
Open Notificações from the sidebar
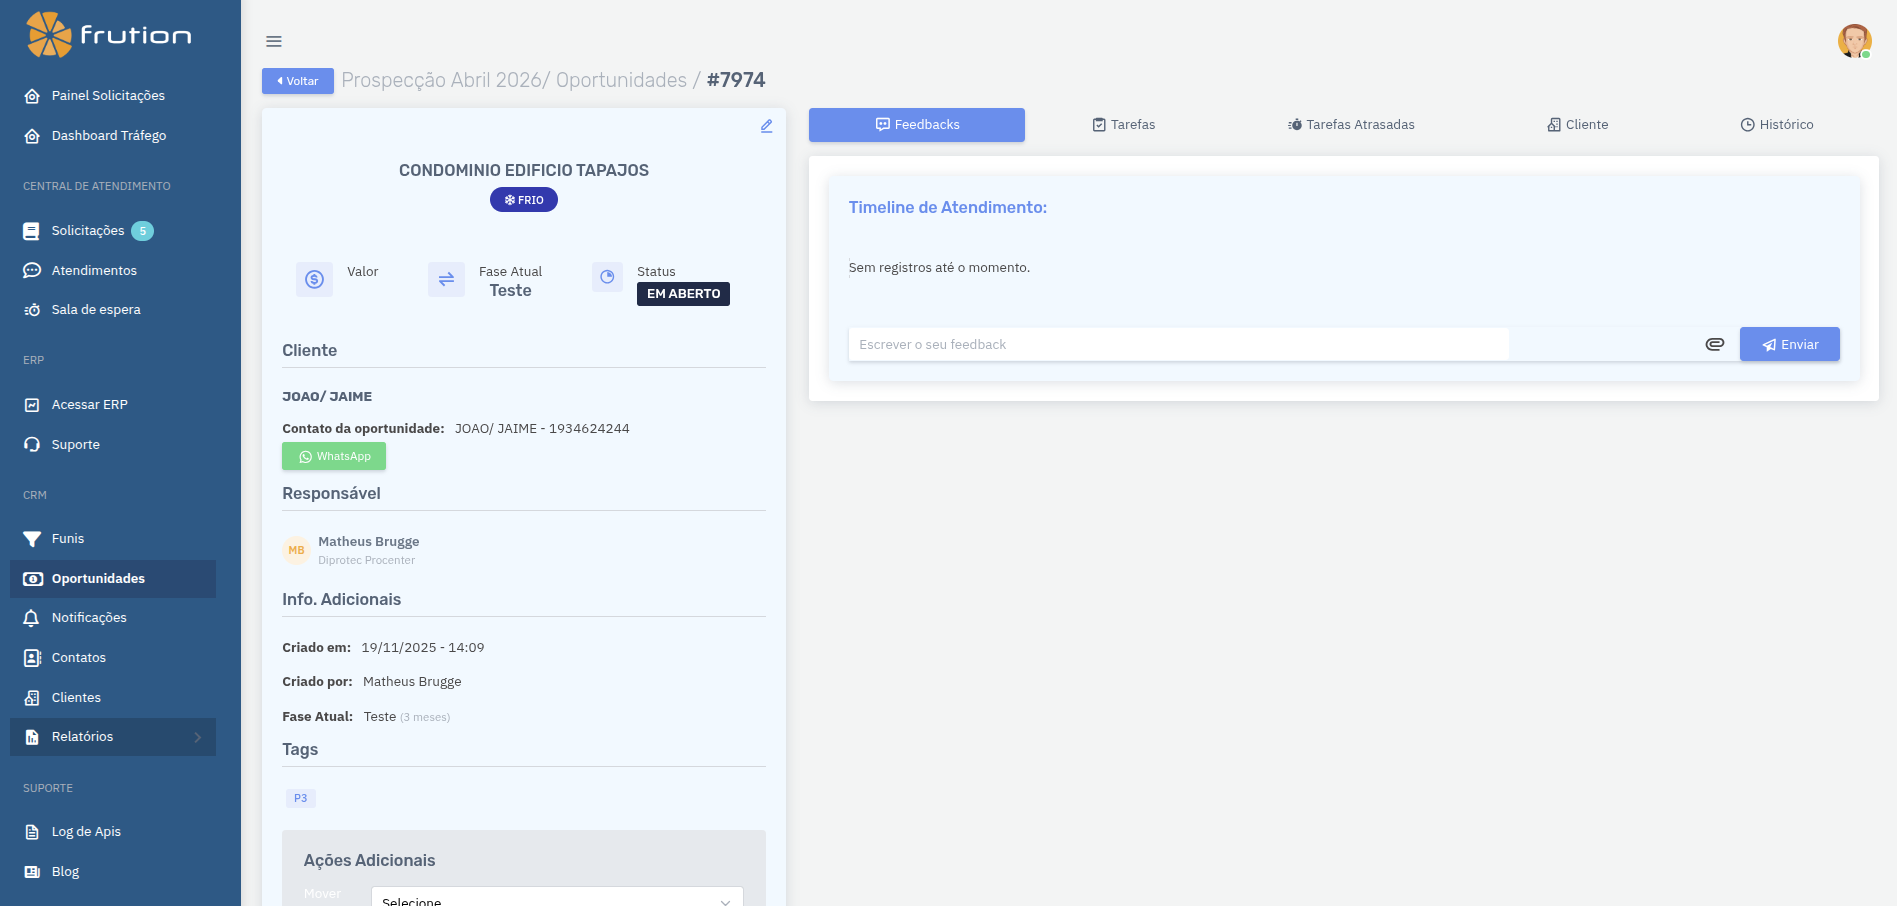(89, 618)
